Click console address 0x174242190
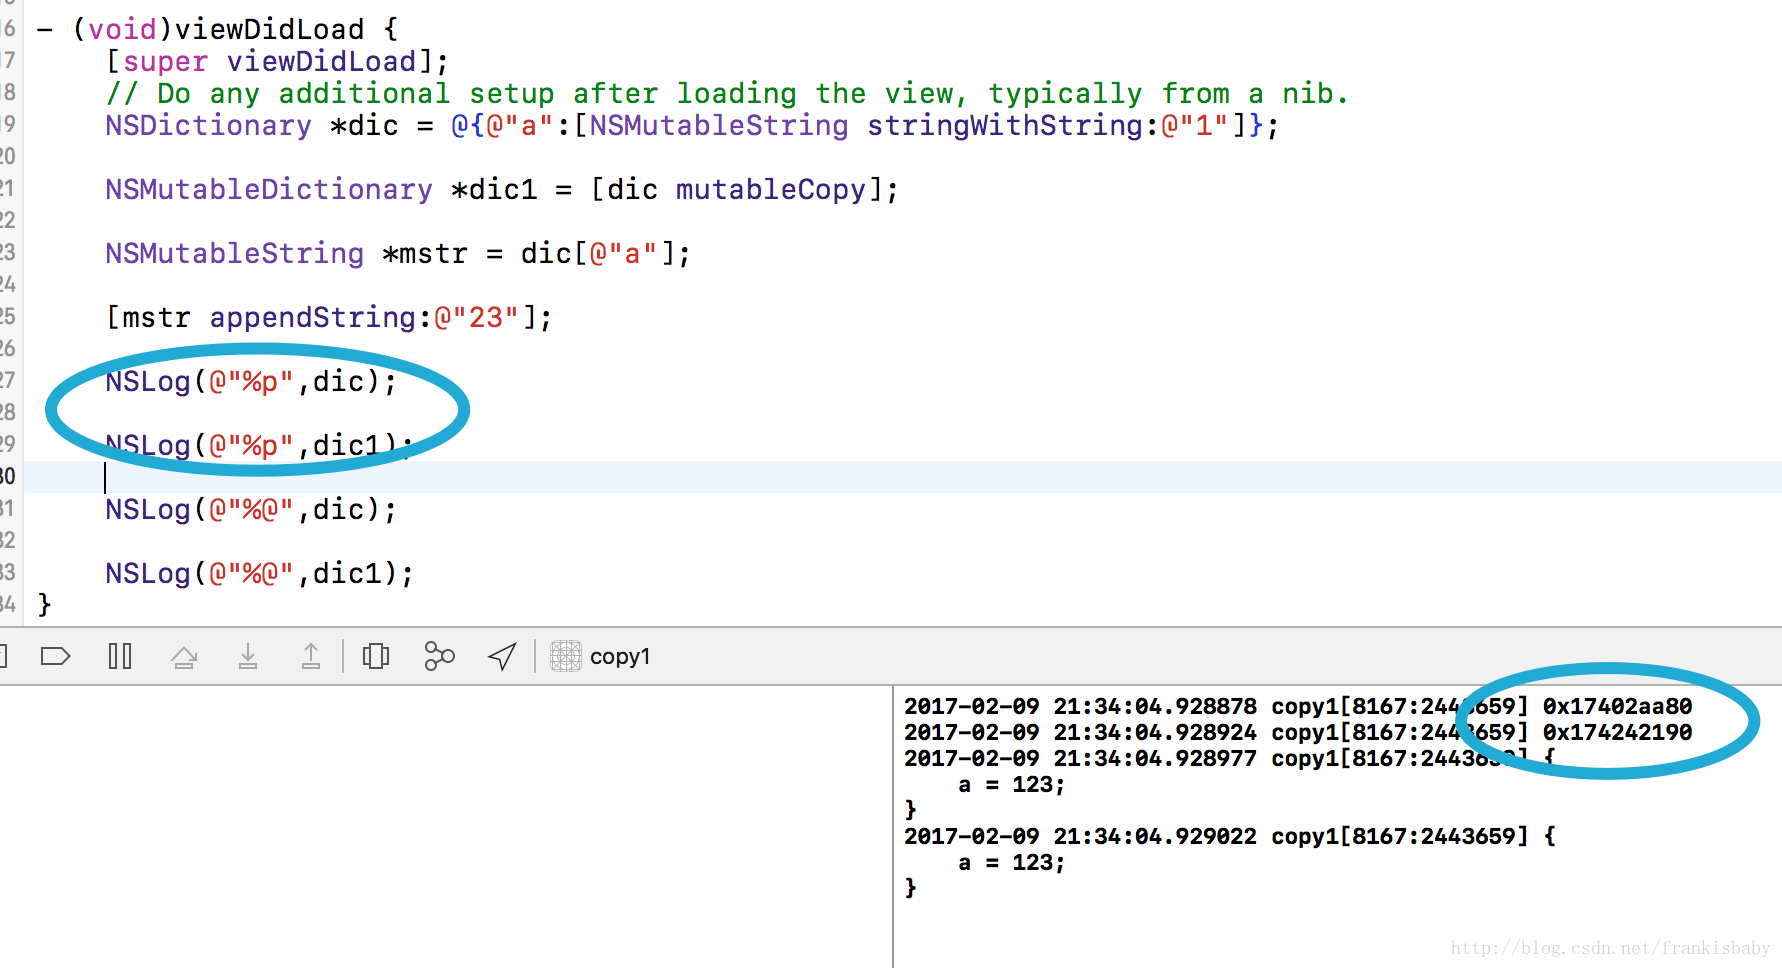Viewport: 1782px width, 968px height. click(x=1617, y=732)
